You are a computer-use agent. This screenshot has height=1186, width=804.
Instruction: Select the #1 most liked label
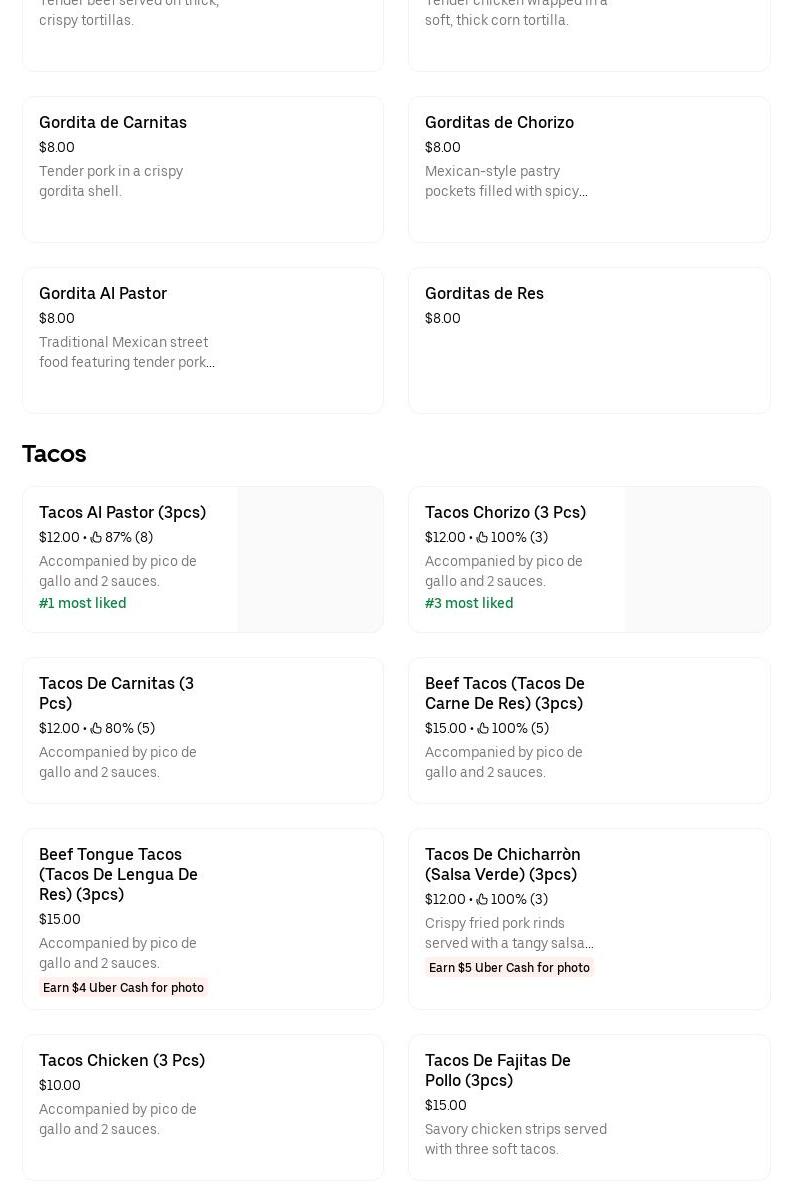click(82, 603)
